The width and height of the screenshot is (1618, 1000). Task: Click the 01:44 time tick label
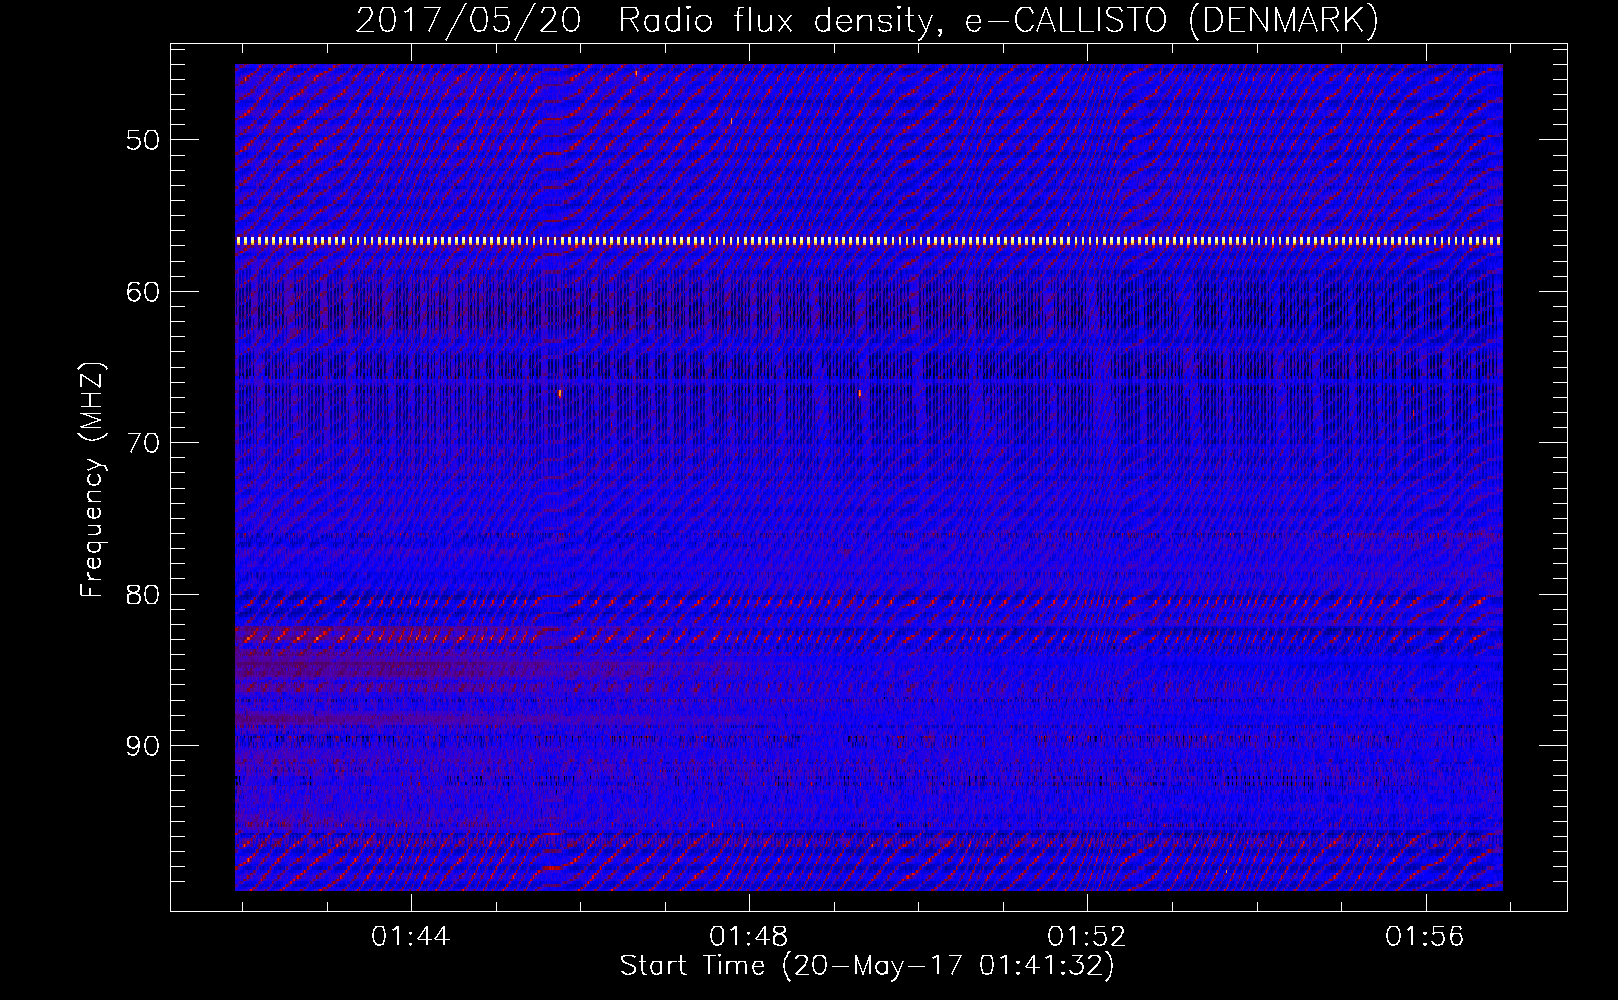tap(410, 937)
